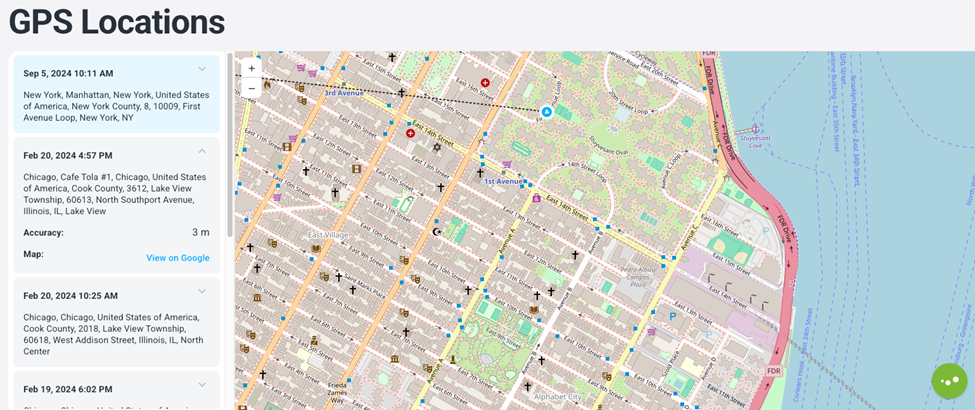Click the Alphabet City map label
The image size is (975, 410).
pyautogui.click(x=557, y=397)
